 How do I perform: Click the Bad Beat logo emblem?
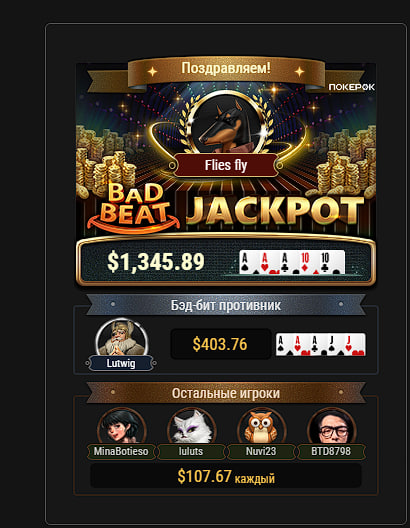pos(133,208)
